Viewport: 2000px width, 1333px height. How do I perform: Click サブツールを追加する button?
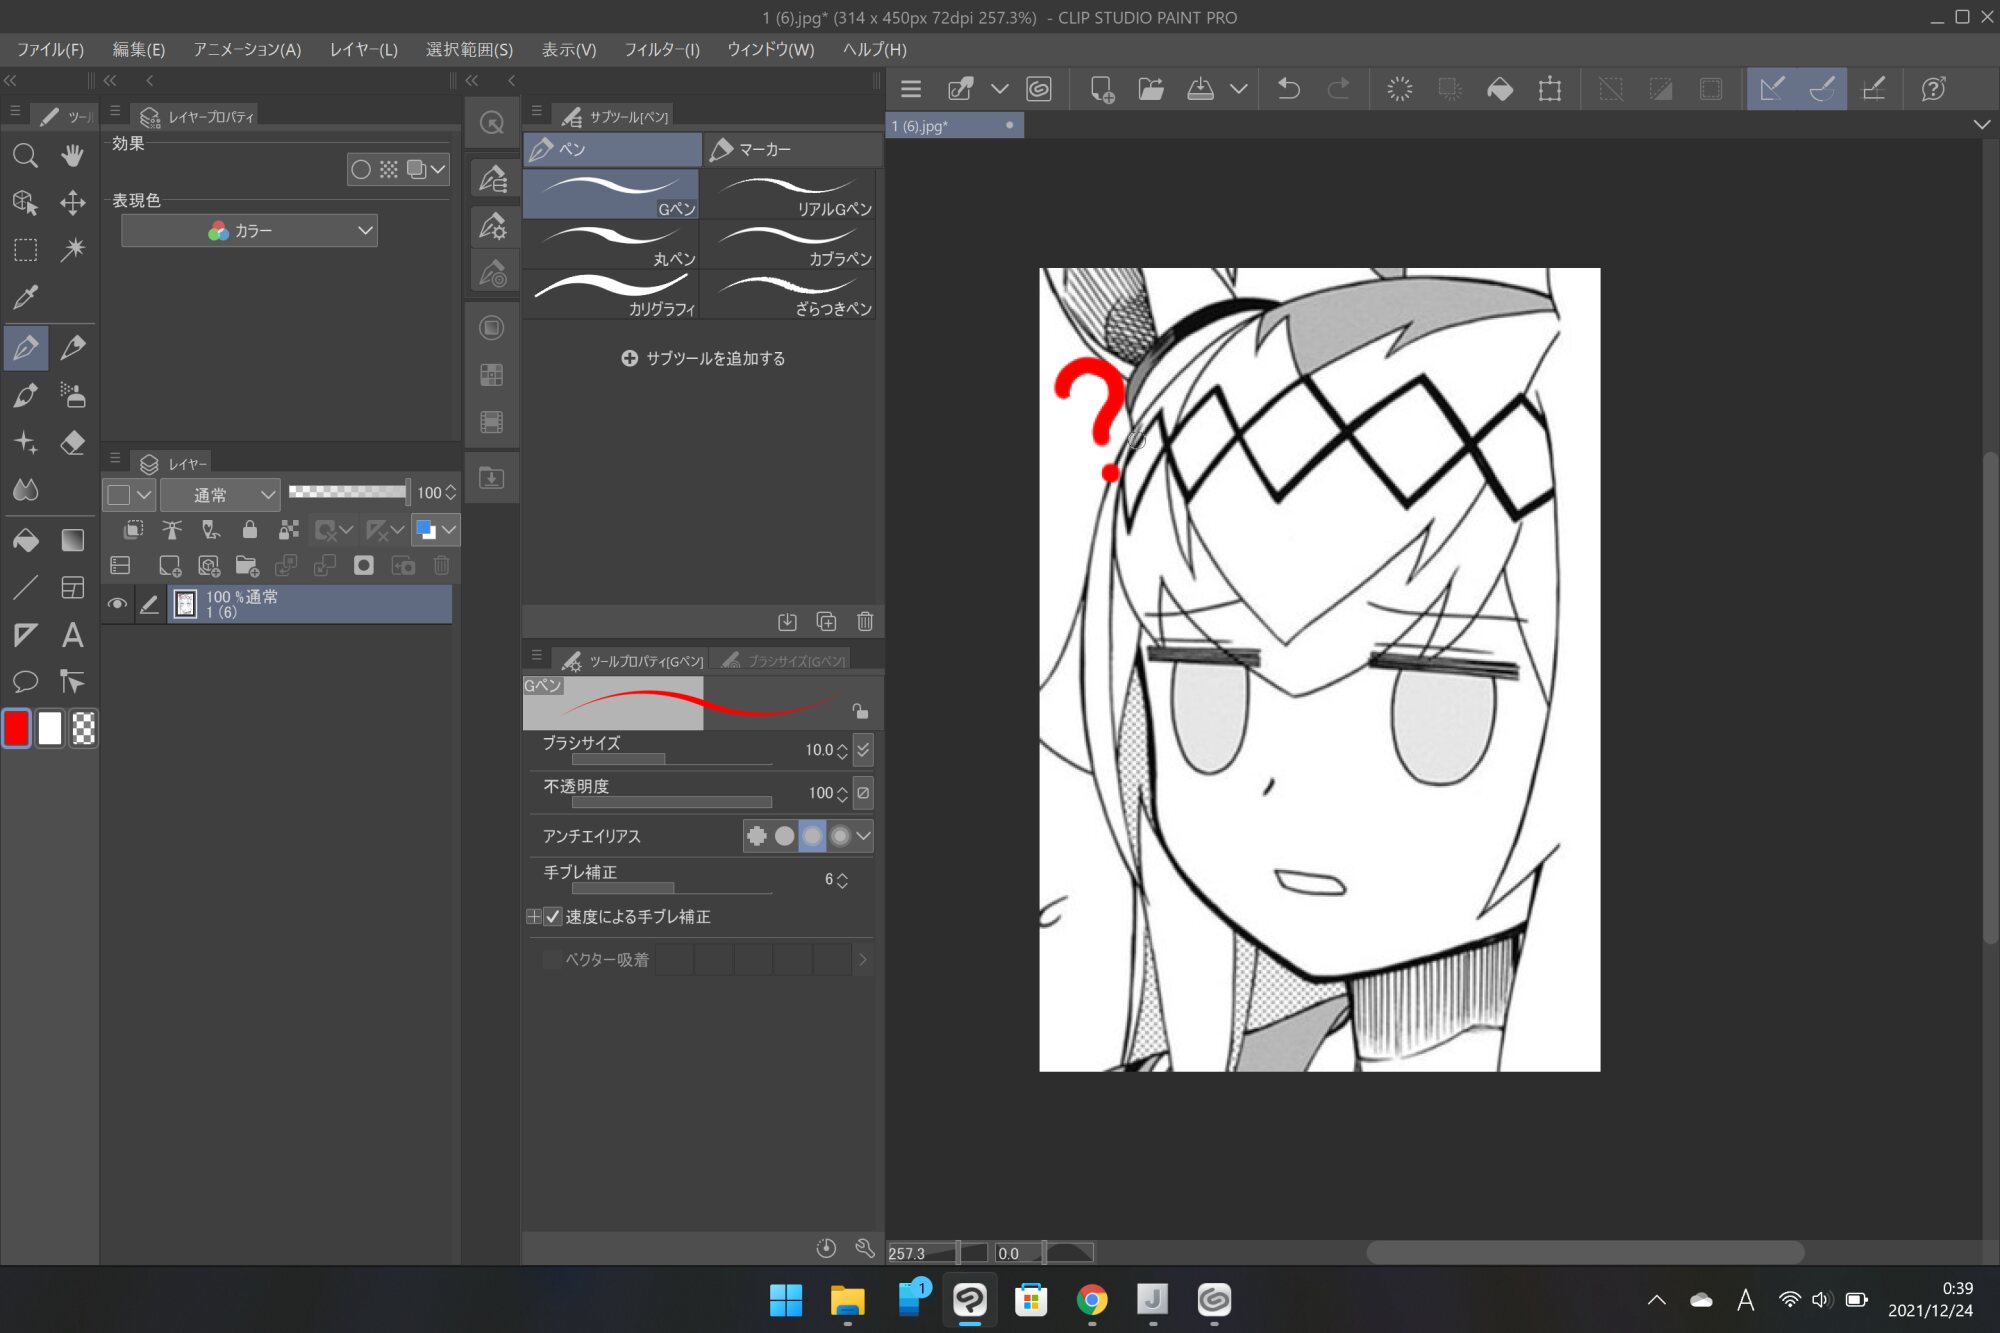point(703,358)
